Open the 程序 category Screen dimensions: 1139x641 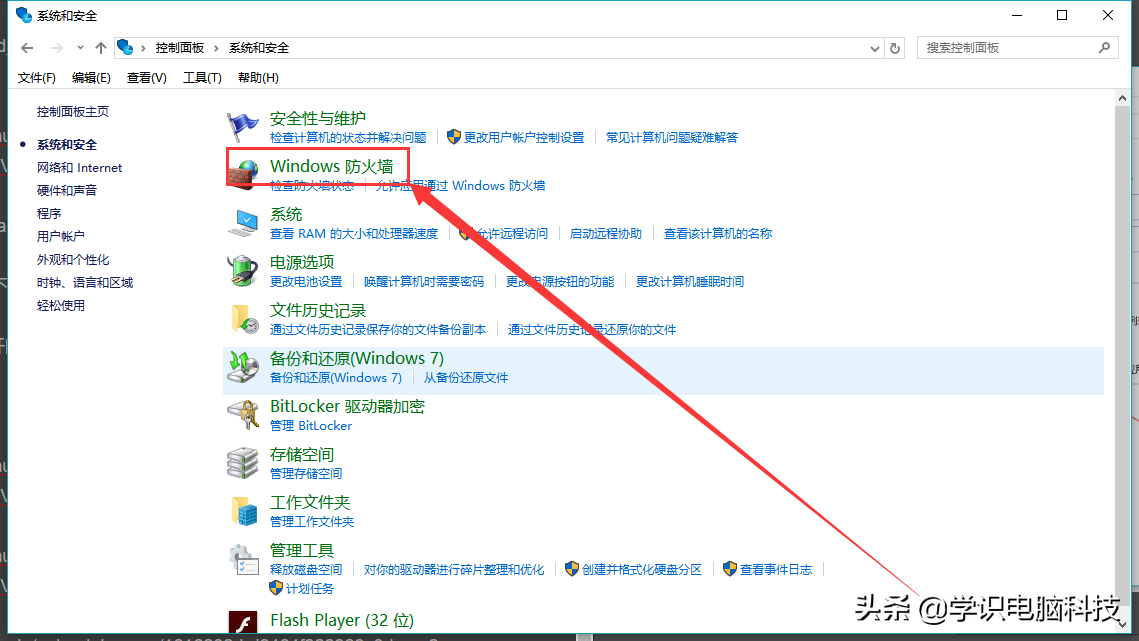click(x=49, y=214)
